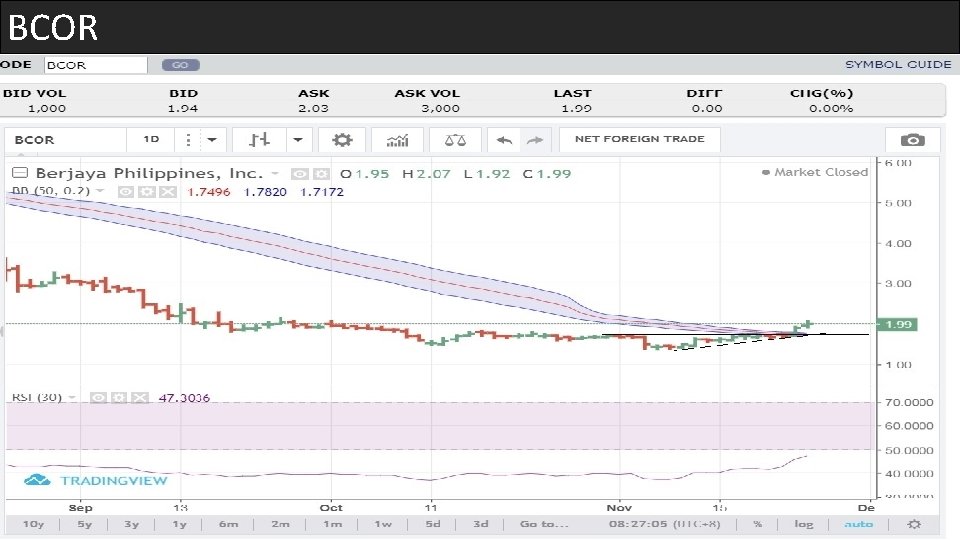Click the Nov date label on time axis

[x=619, y=508]
